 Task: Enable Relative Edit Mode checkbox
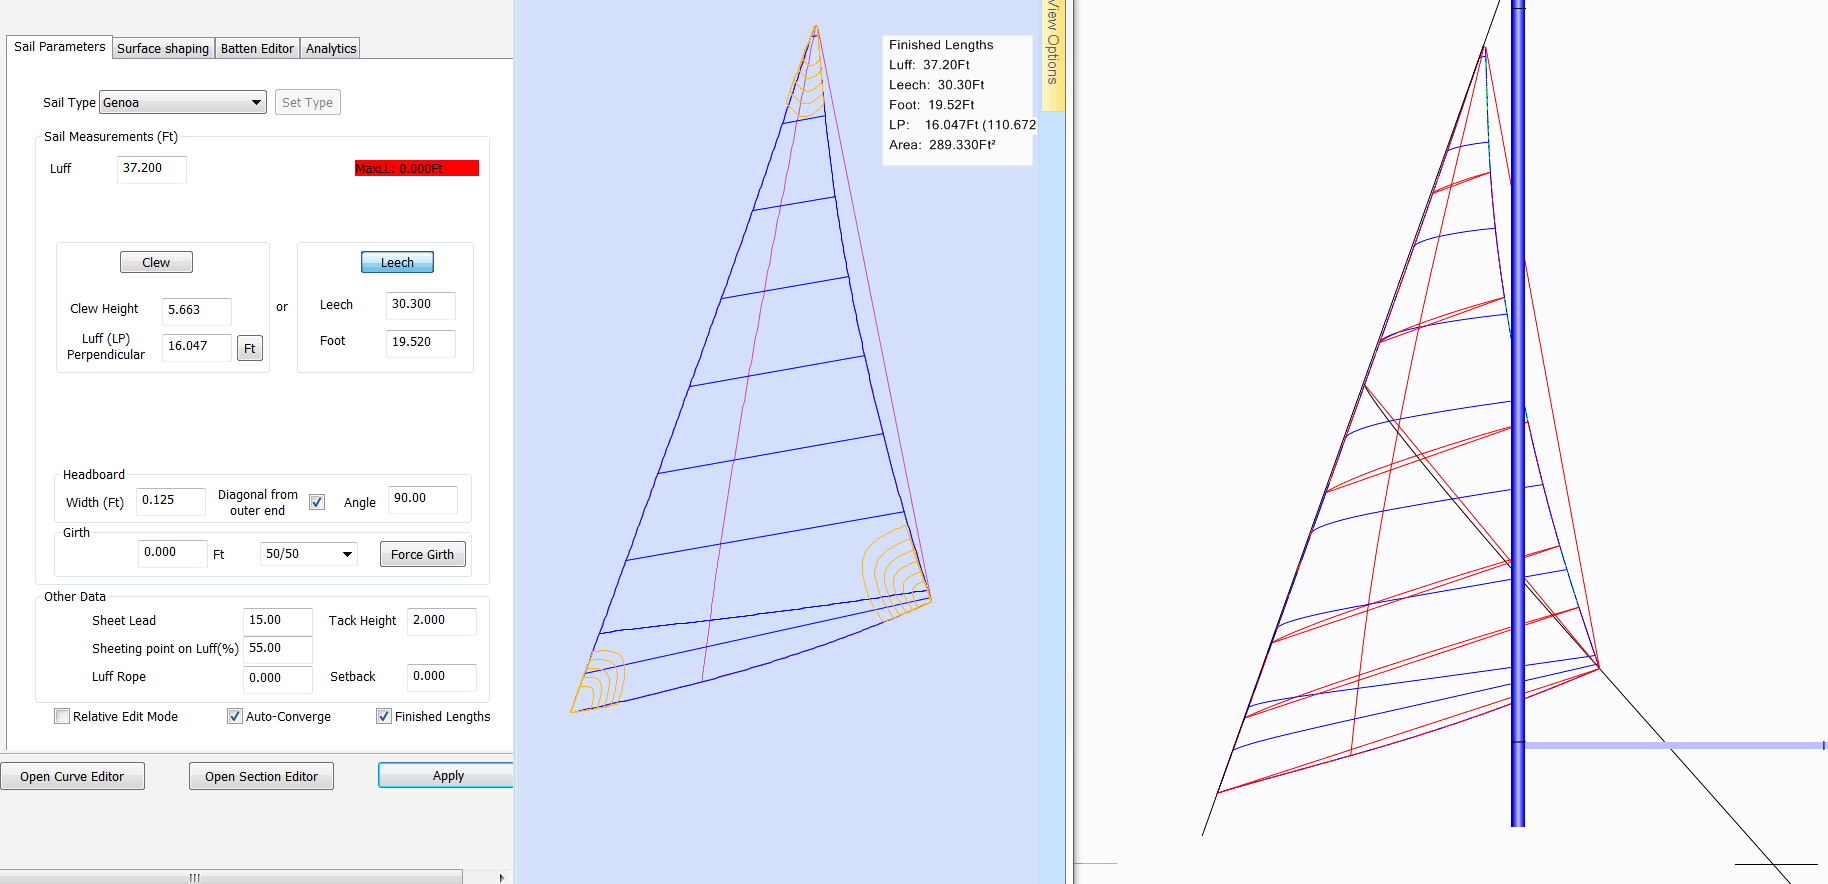(62, 716)
